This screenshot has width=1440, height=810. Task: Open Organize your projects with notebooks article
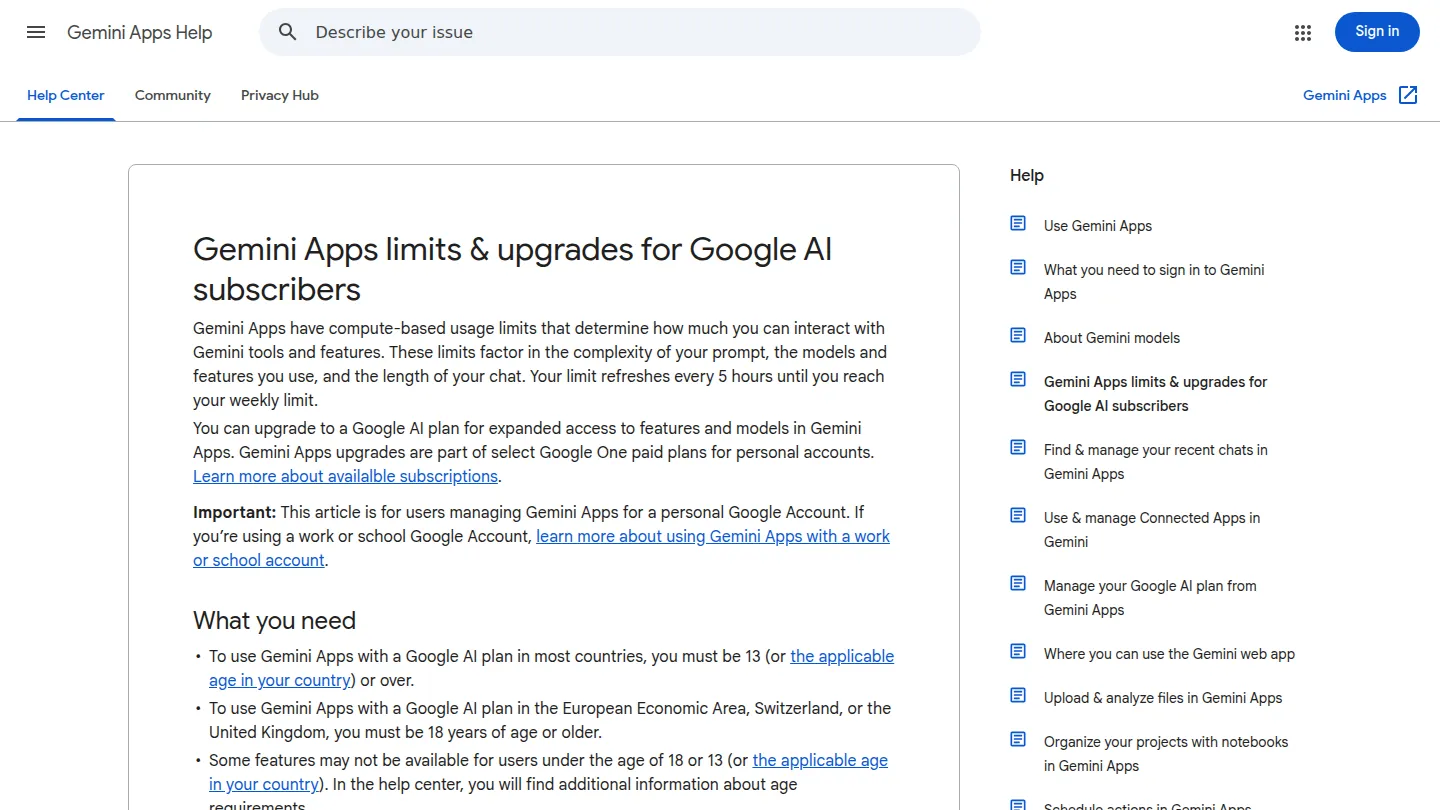pyautogui.click(x=1166, y=754)
